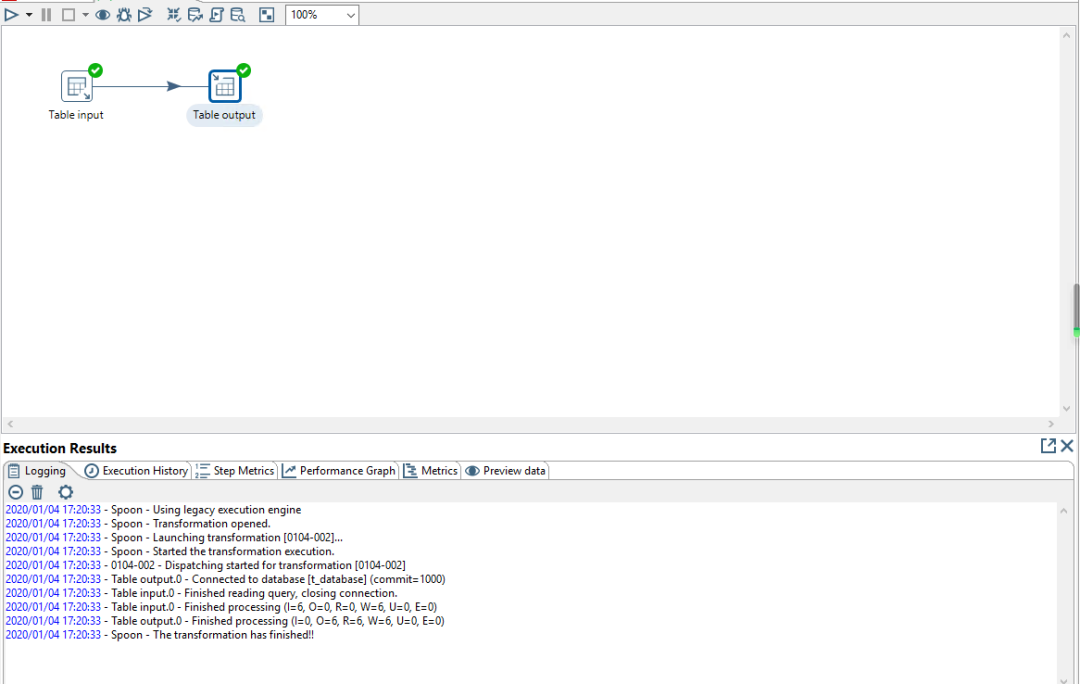This screenshot has width=1080, height=684.
Task: Open the 100% zoom level dropdown
Action: (322, 14)
